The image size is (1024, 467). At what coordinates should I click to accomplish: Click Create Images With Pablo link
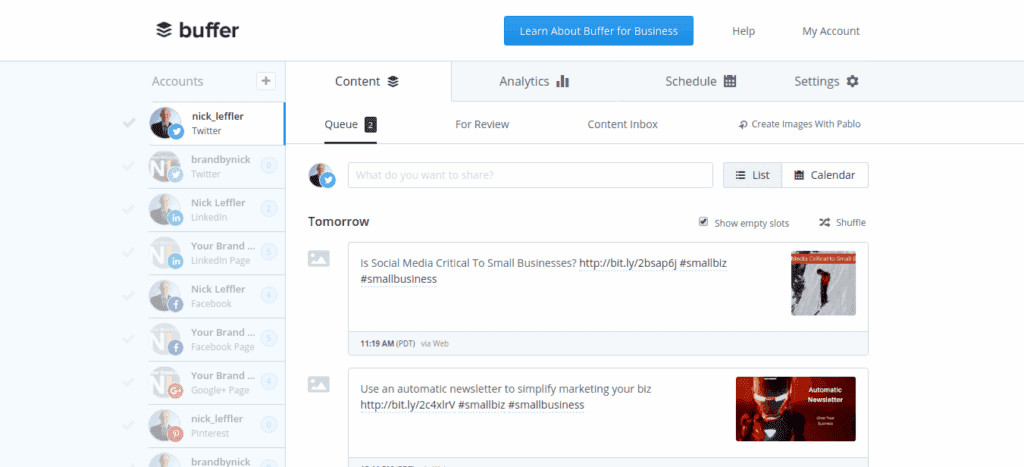click(799, 124)
